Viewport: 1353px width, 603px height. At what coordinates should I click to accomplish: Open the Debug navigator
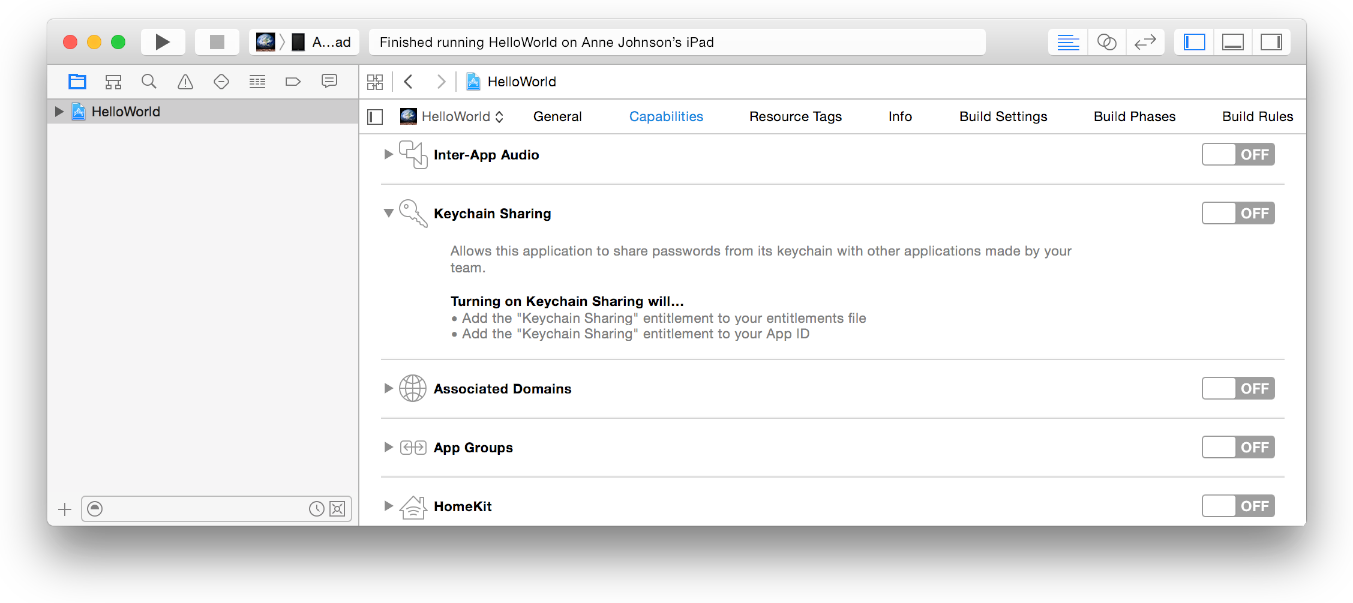pos(257,82)
